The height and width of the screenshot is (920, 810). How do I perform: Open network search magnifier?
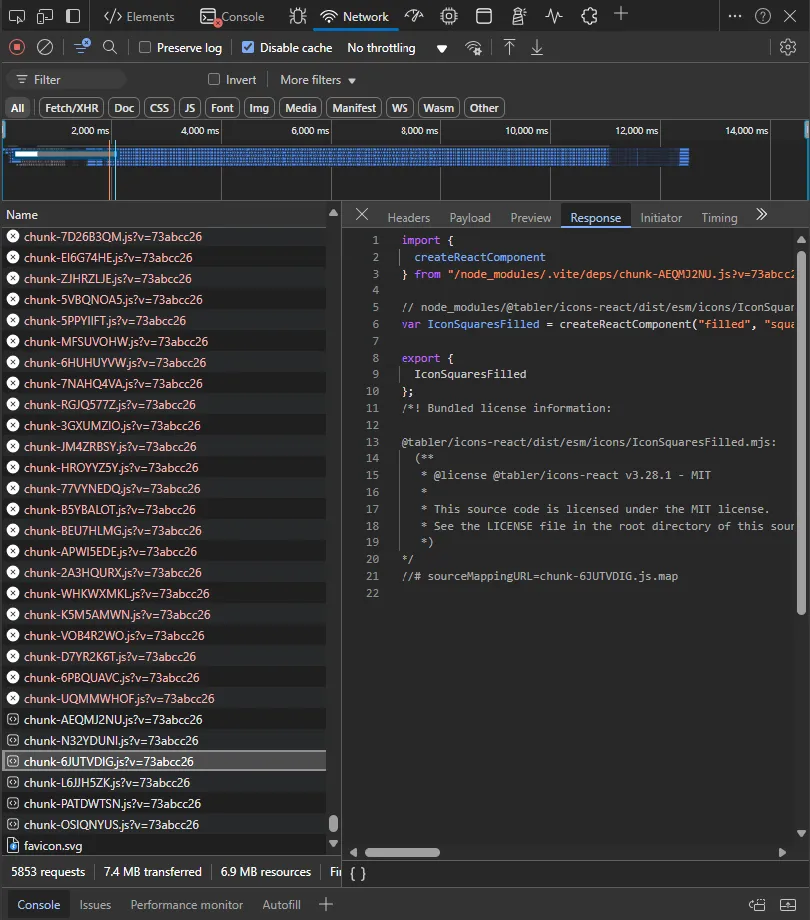click(x=110, y=47)
